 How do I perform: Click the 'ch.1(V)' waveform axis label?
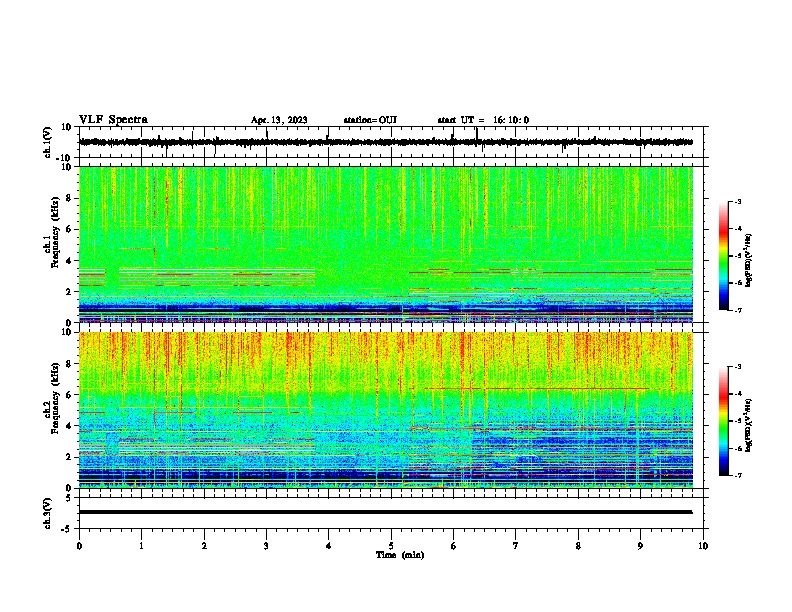48,142
